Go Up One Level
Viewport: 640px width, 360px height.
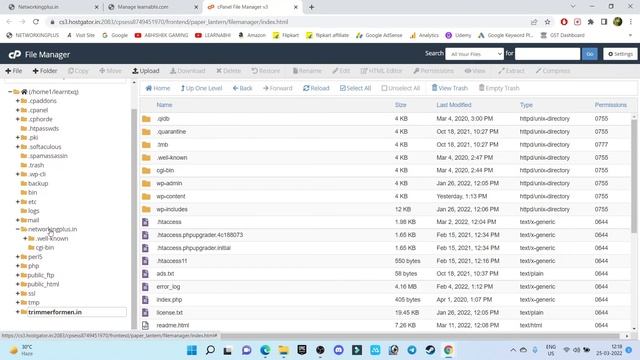coord(201,88)
